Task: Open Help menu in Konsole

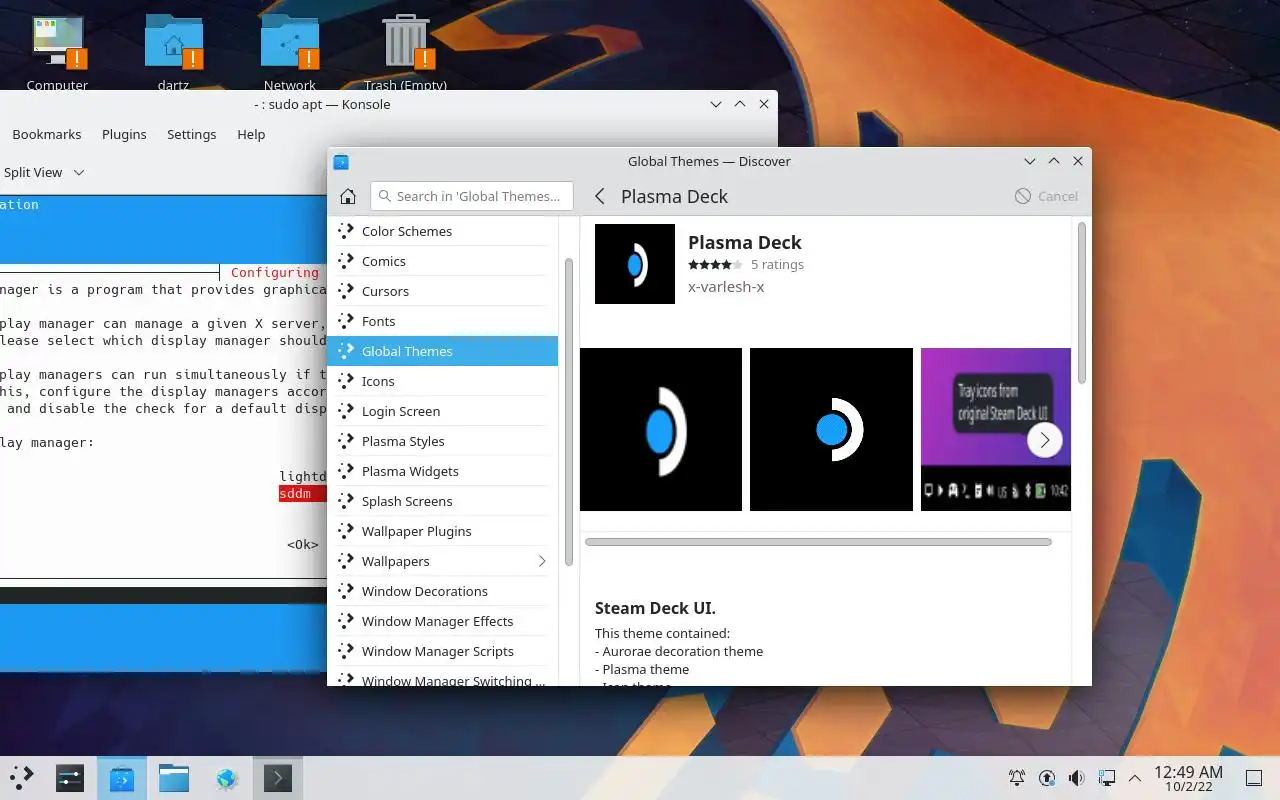Action: click(251, 134)
